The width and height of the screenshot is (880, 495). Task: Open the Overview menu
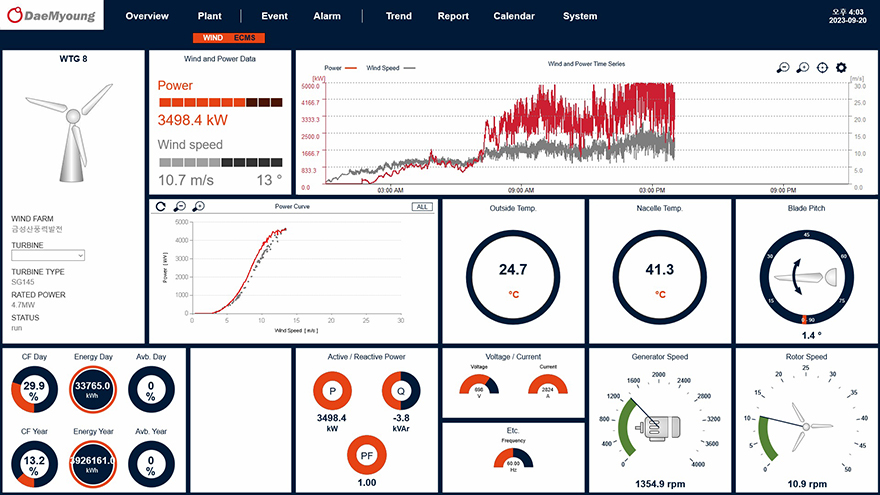(x=147, y=16)
